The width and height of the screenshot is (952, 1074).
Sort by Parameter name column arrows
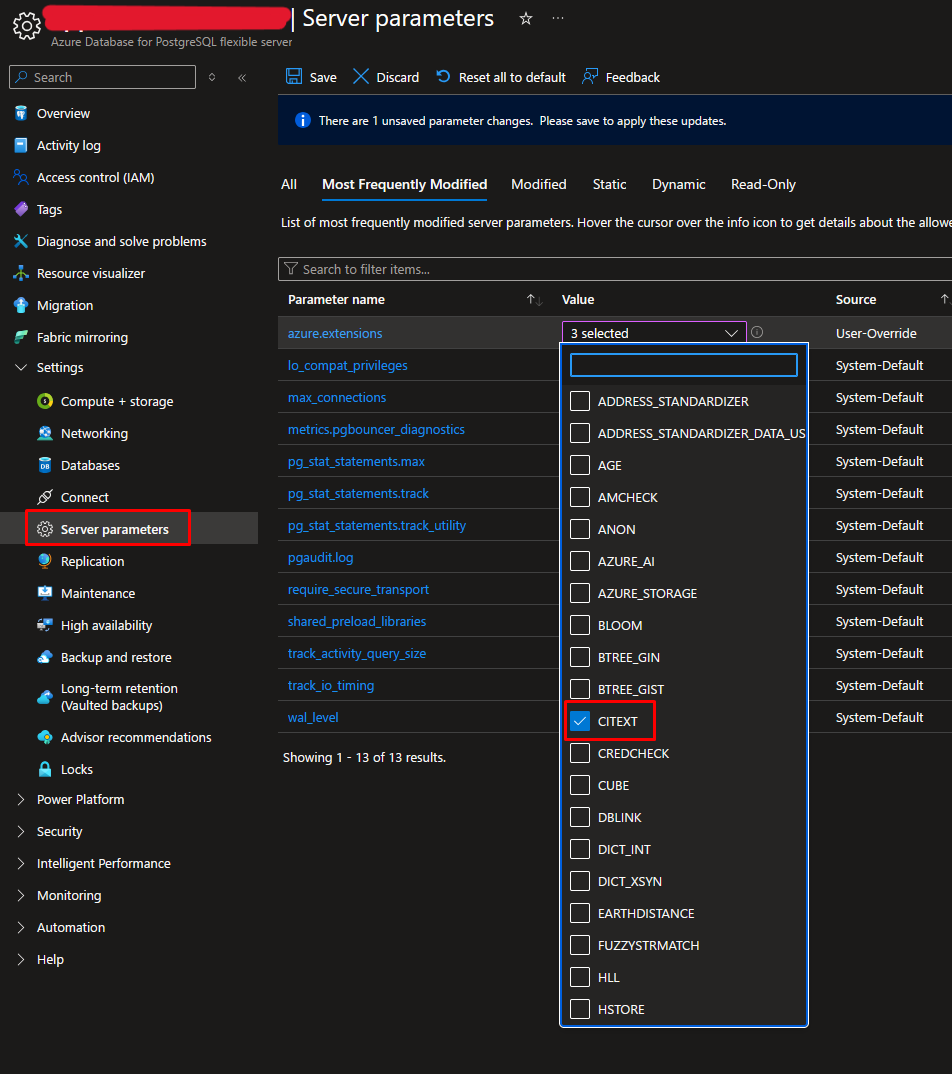tap(534, 300)
